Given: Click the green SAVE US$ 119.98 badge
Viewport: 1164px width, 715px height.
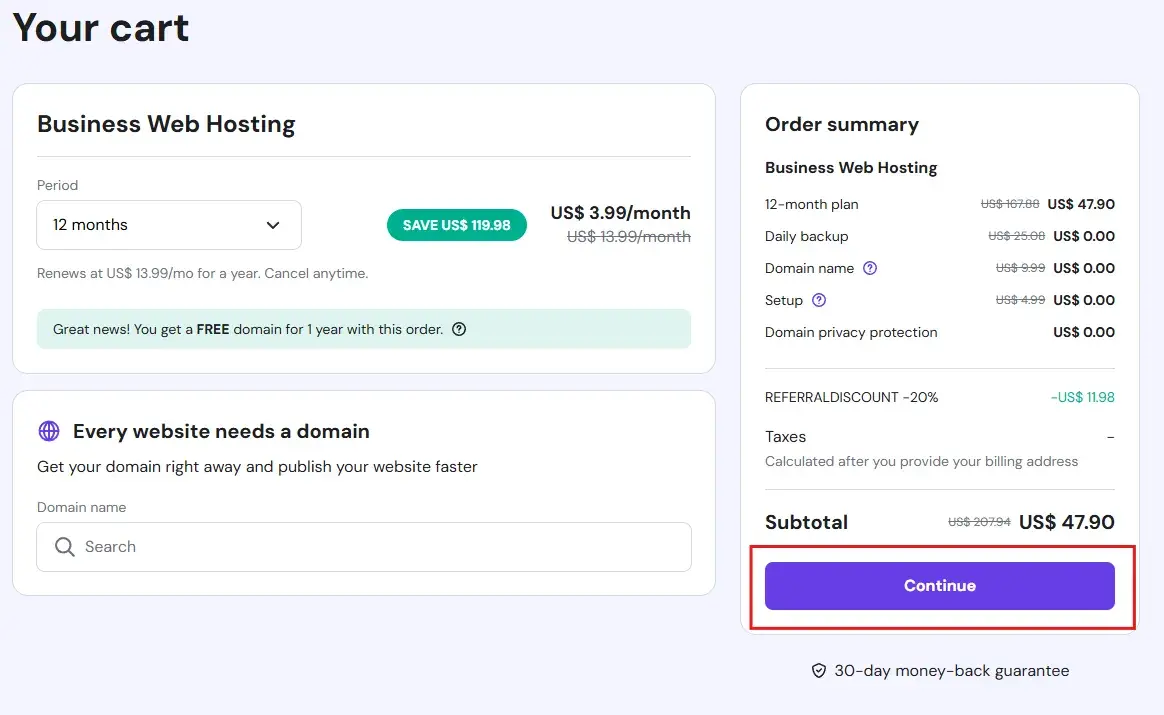Looking at the screenshot, I should tap(456, 225).
